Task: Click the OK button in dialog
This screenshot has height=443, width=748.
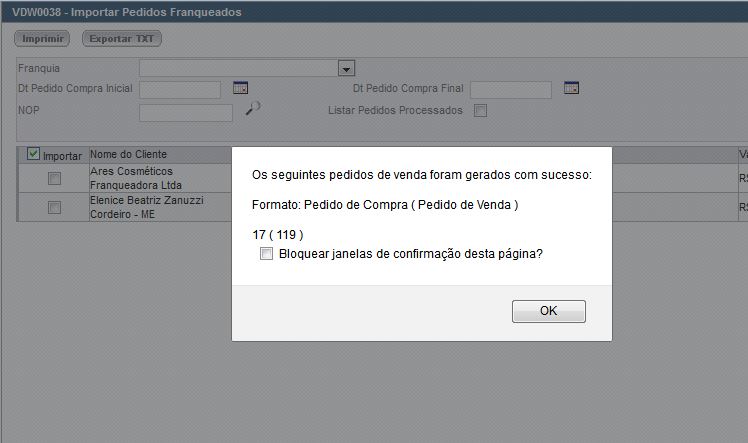Action: pyautogui.click(x=548, y=311)
